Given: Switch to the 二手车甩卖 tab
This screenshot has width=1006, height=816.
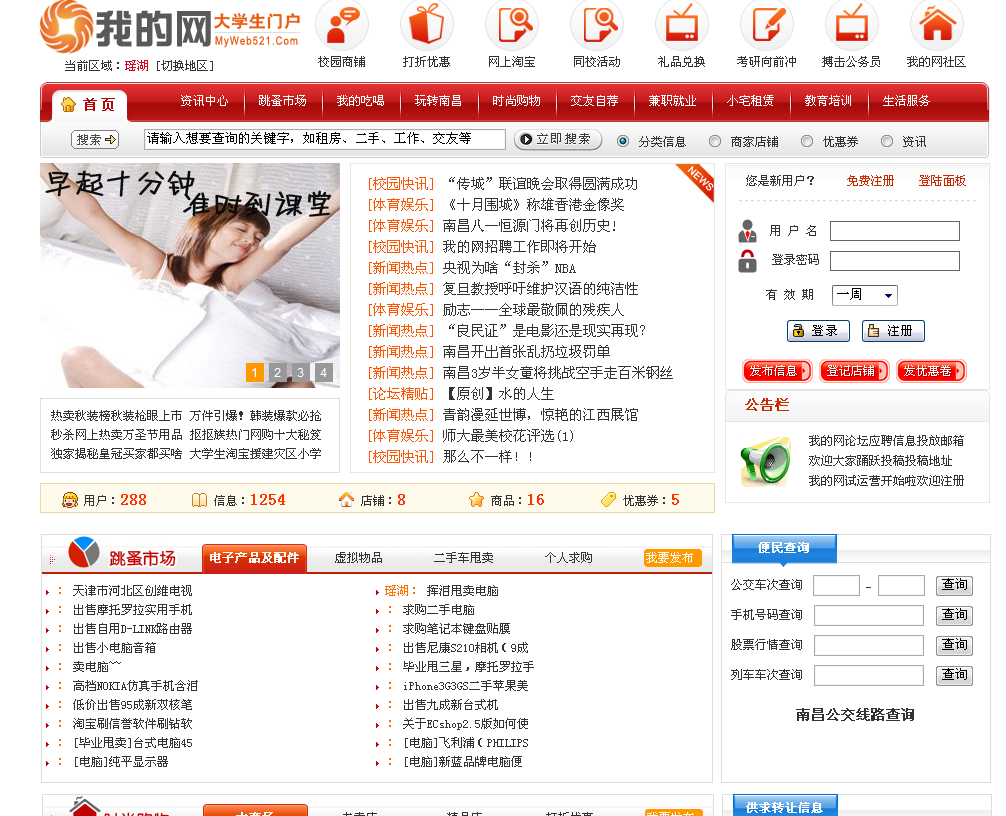Looking at the screenshot, I should 463,557.
